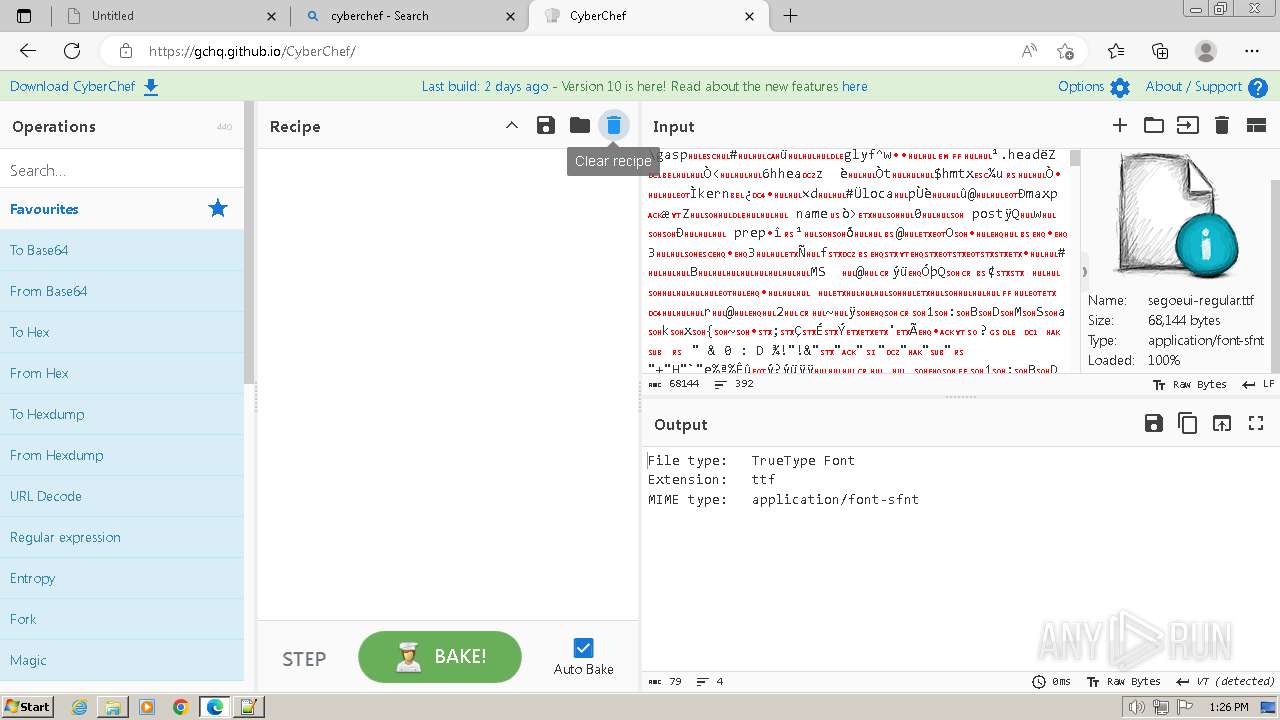Open the browser profile avatar

(x=1206, y=51)
